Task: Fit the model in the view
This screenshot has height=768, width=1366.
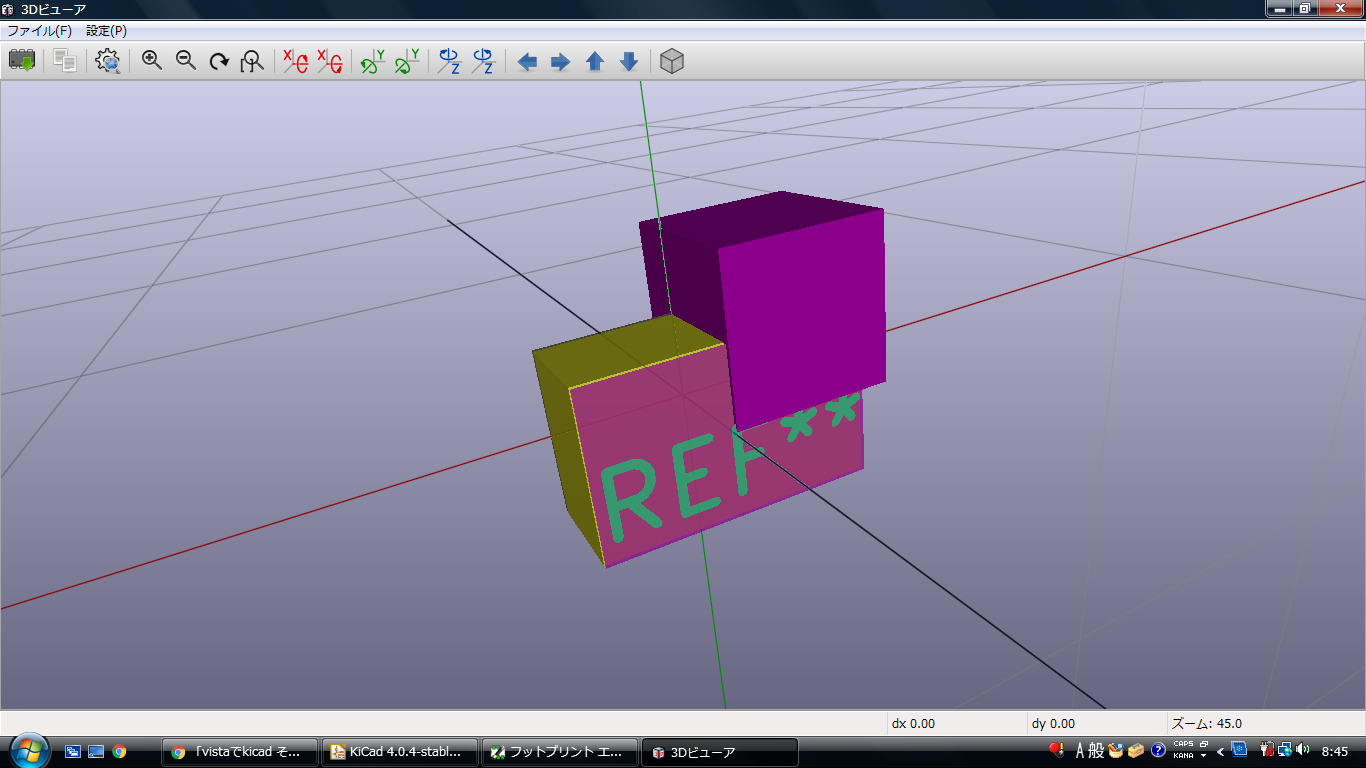Action: tap(252, 62)
